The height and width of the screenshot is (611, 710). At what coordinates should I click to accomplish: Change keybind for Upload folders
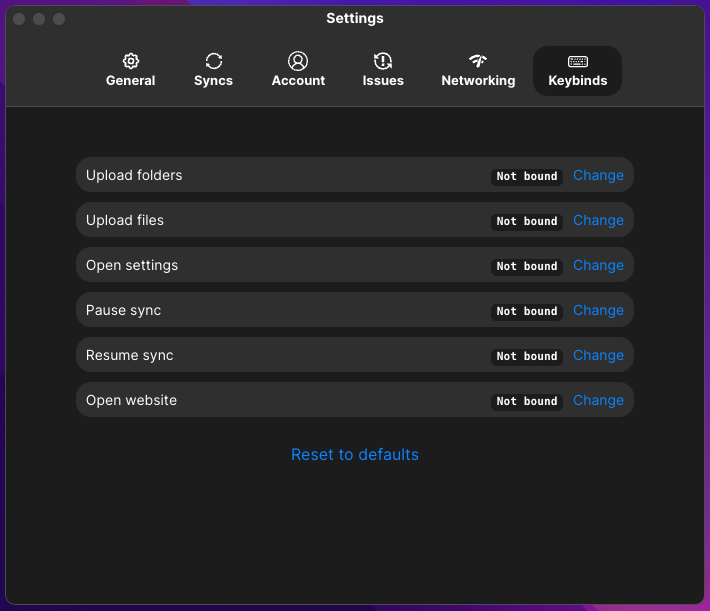tap(598, 175)
